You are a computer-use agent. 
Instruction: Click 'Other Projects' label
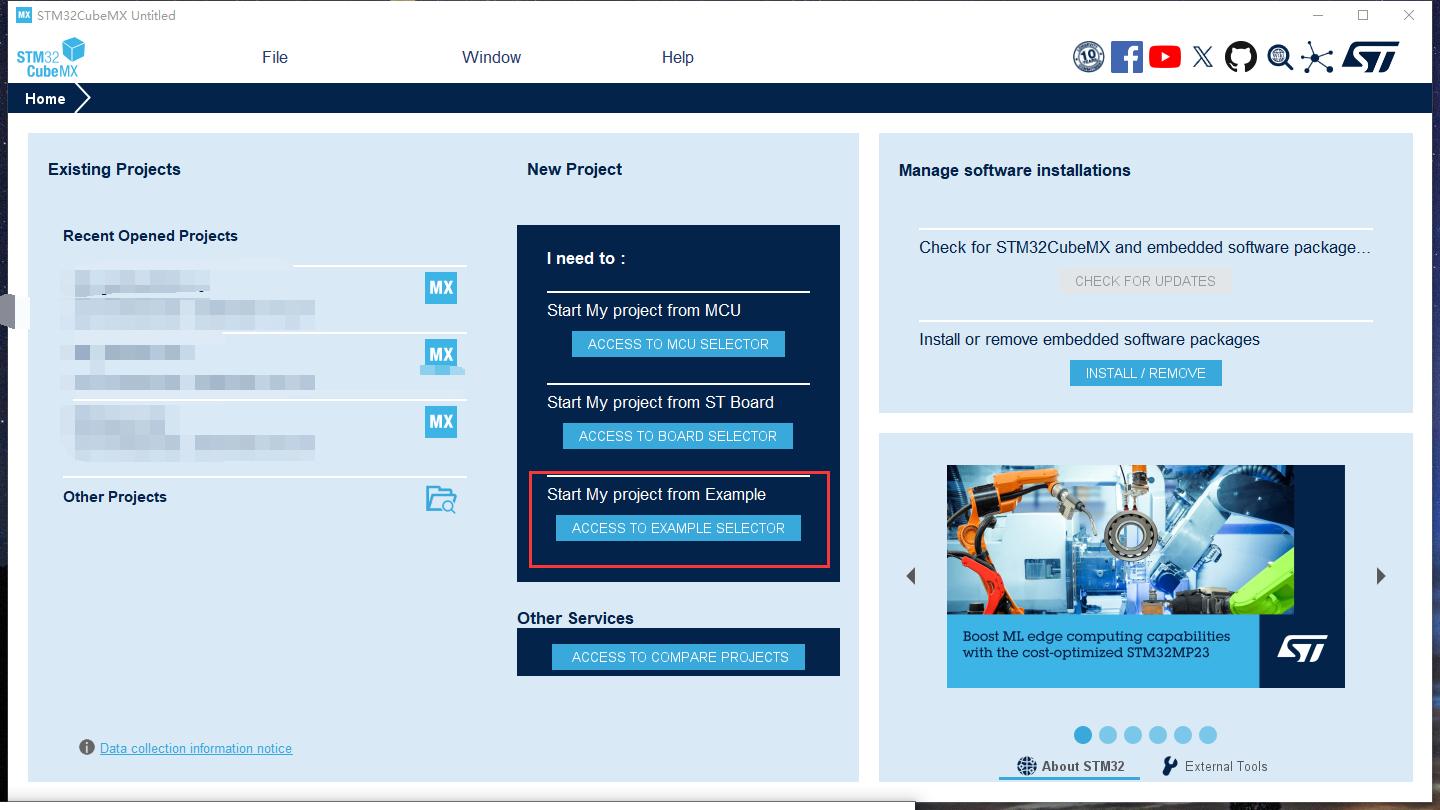(115, 497)
